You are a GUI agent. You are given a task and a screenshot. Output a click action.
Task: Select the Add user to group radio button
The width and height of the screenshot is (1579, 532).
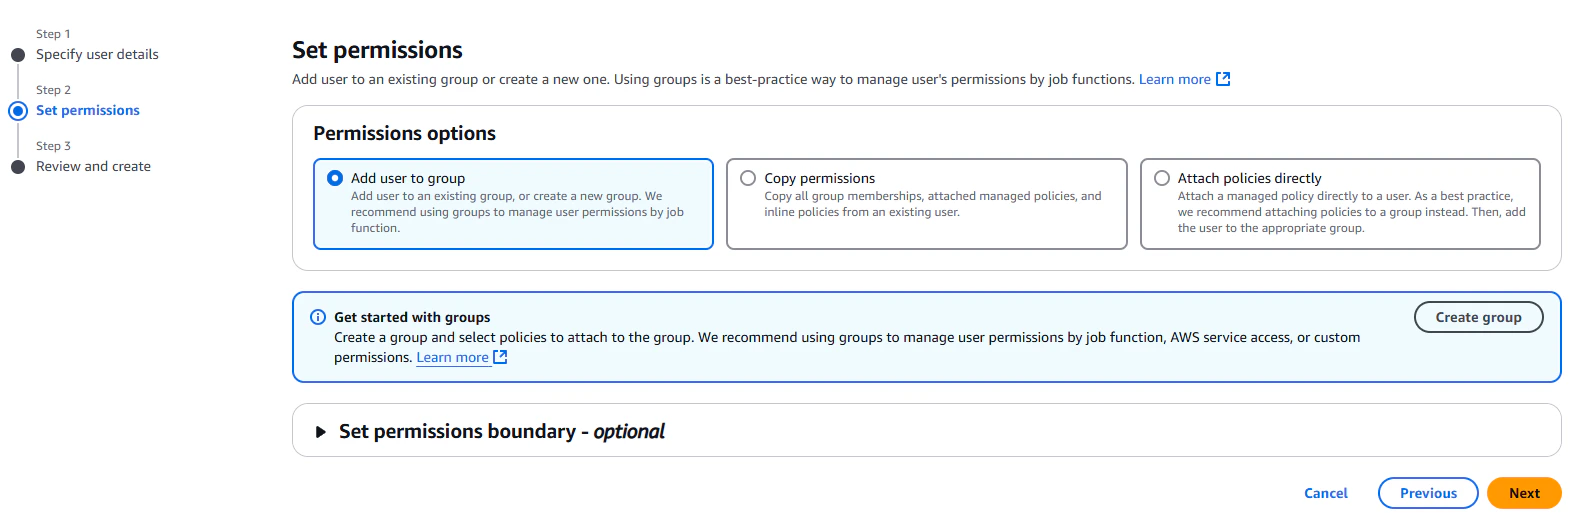pyautogui.click(x=335, y=178)
